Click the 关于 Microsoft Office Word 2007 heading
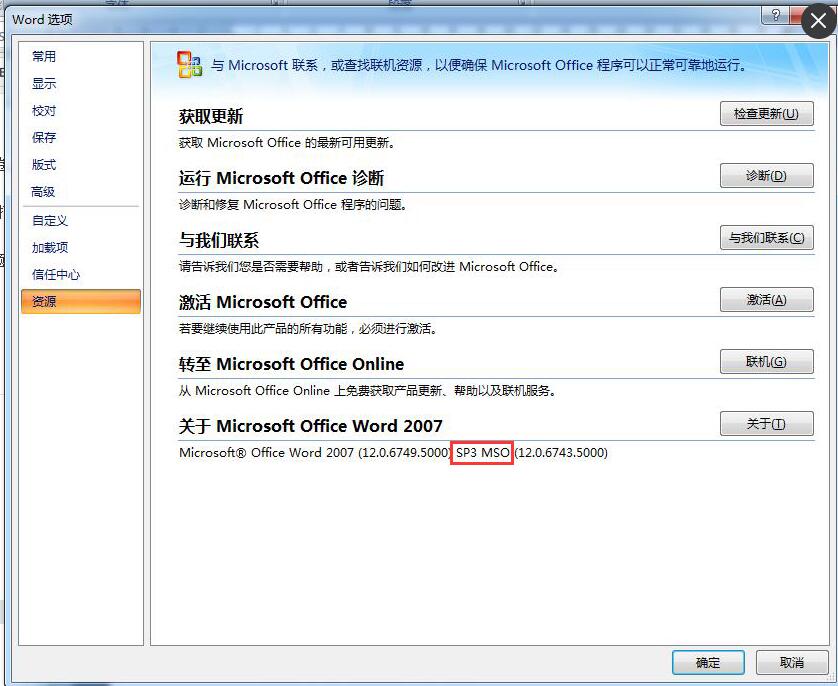This screenshot has height=686, width=838. (x=311, y=426)
